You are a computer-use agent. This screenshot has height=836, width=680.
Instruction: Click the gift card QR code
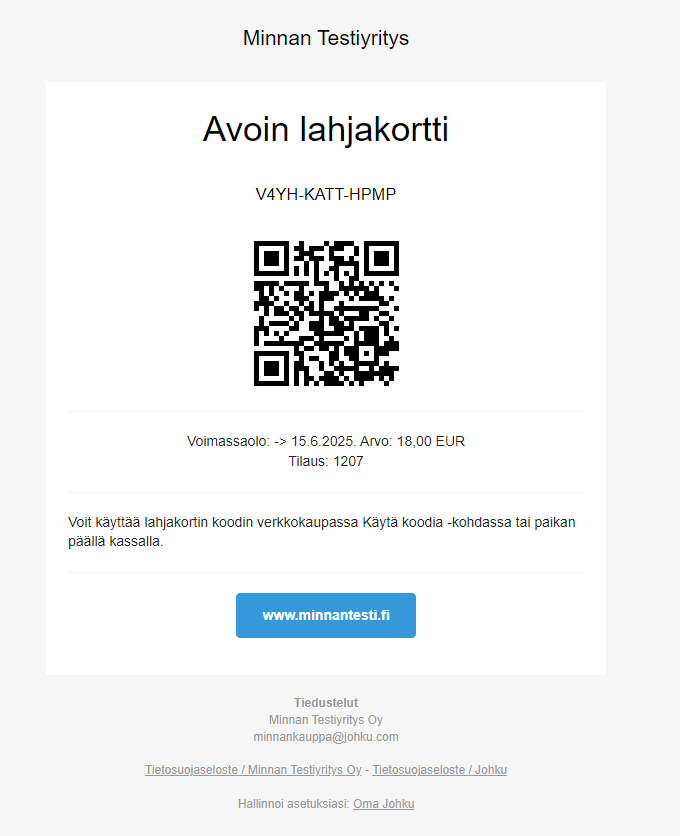click(326, 313)
